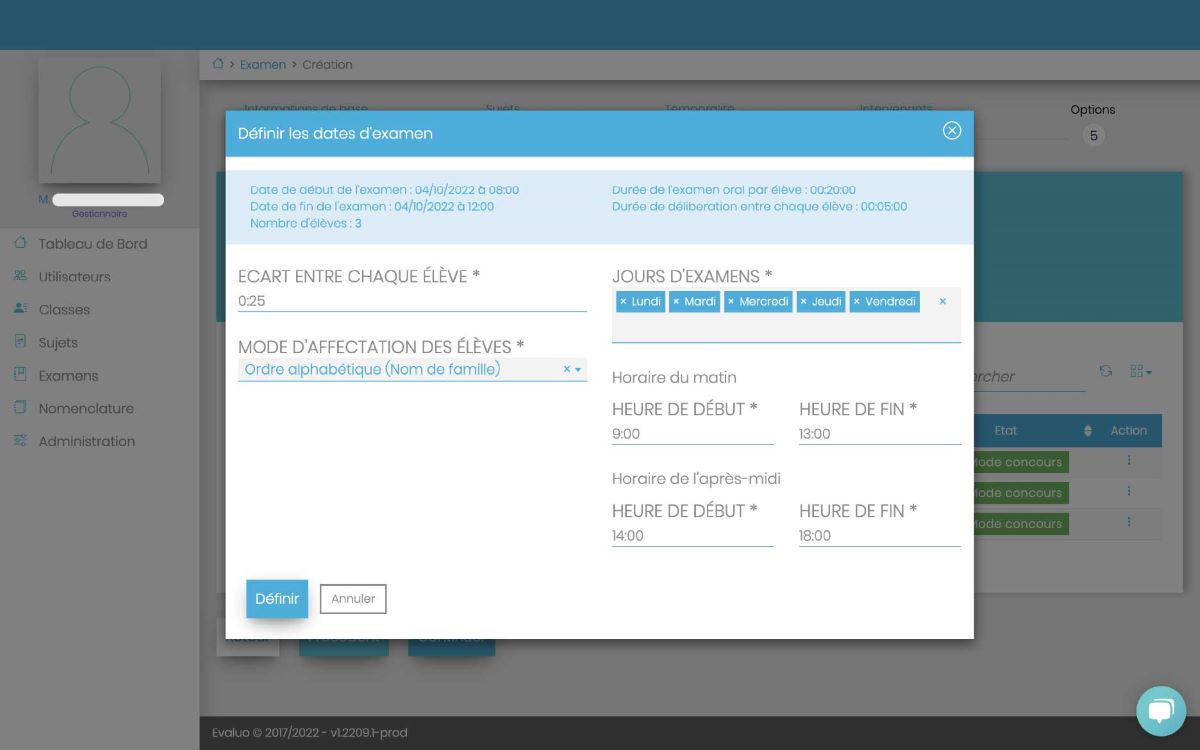Click the home icon in breadcrumb
This screenshot has width=1200, height=750.
pyautogui.click(x=218, y=64)
